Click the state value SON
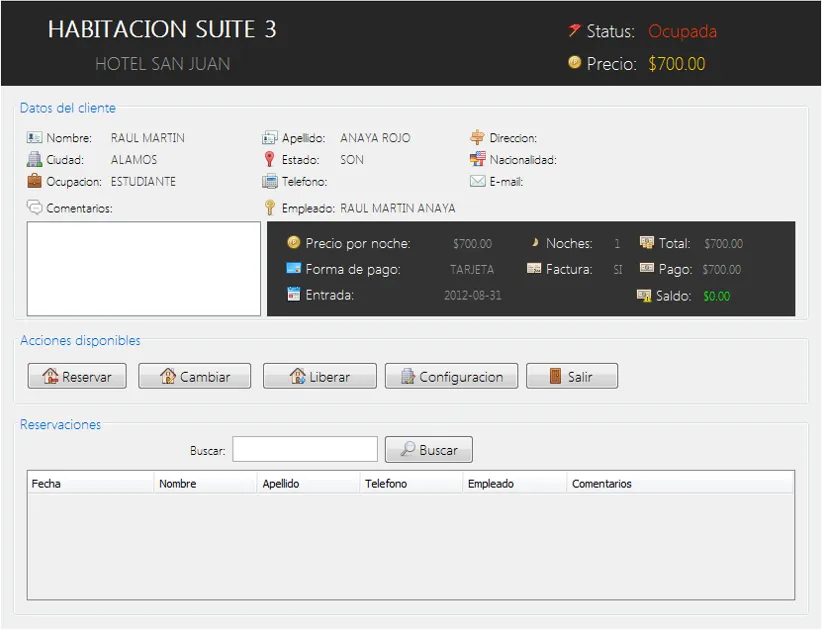The height and width of the screenshot is (630, 822). (x=352, y=160)
